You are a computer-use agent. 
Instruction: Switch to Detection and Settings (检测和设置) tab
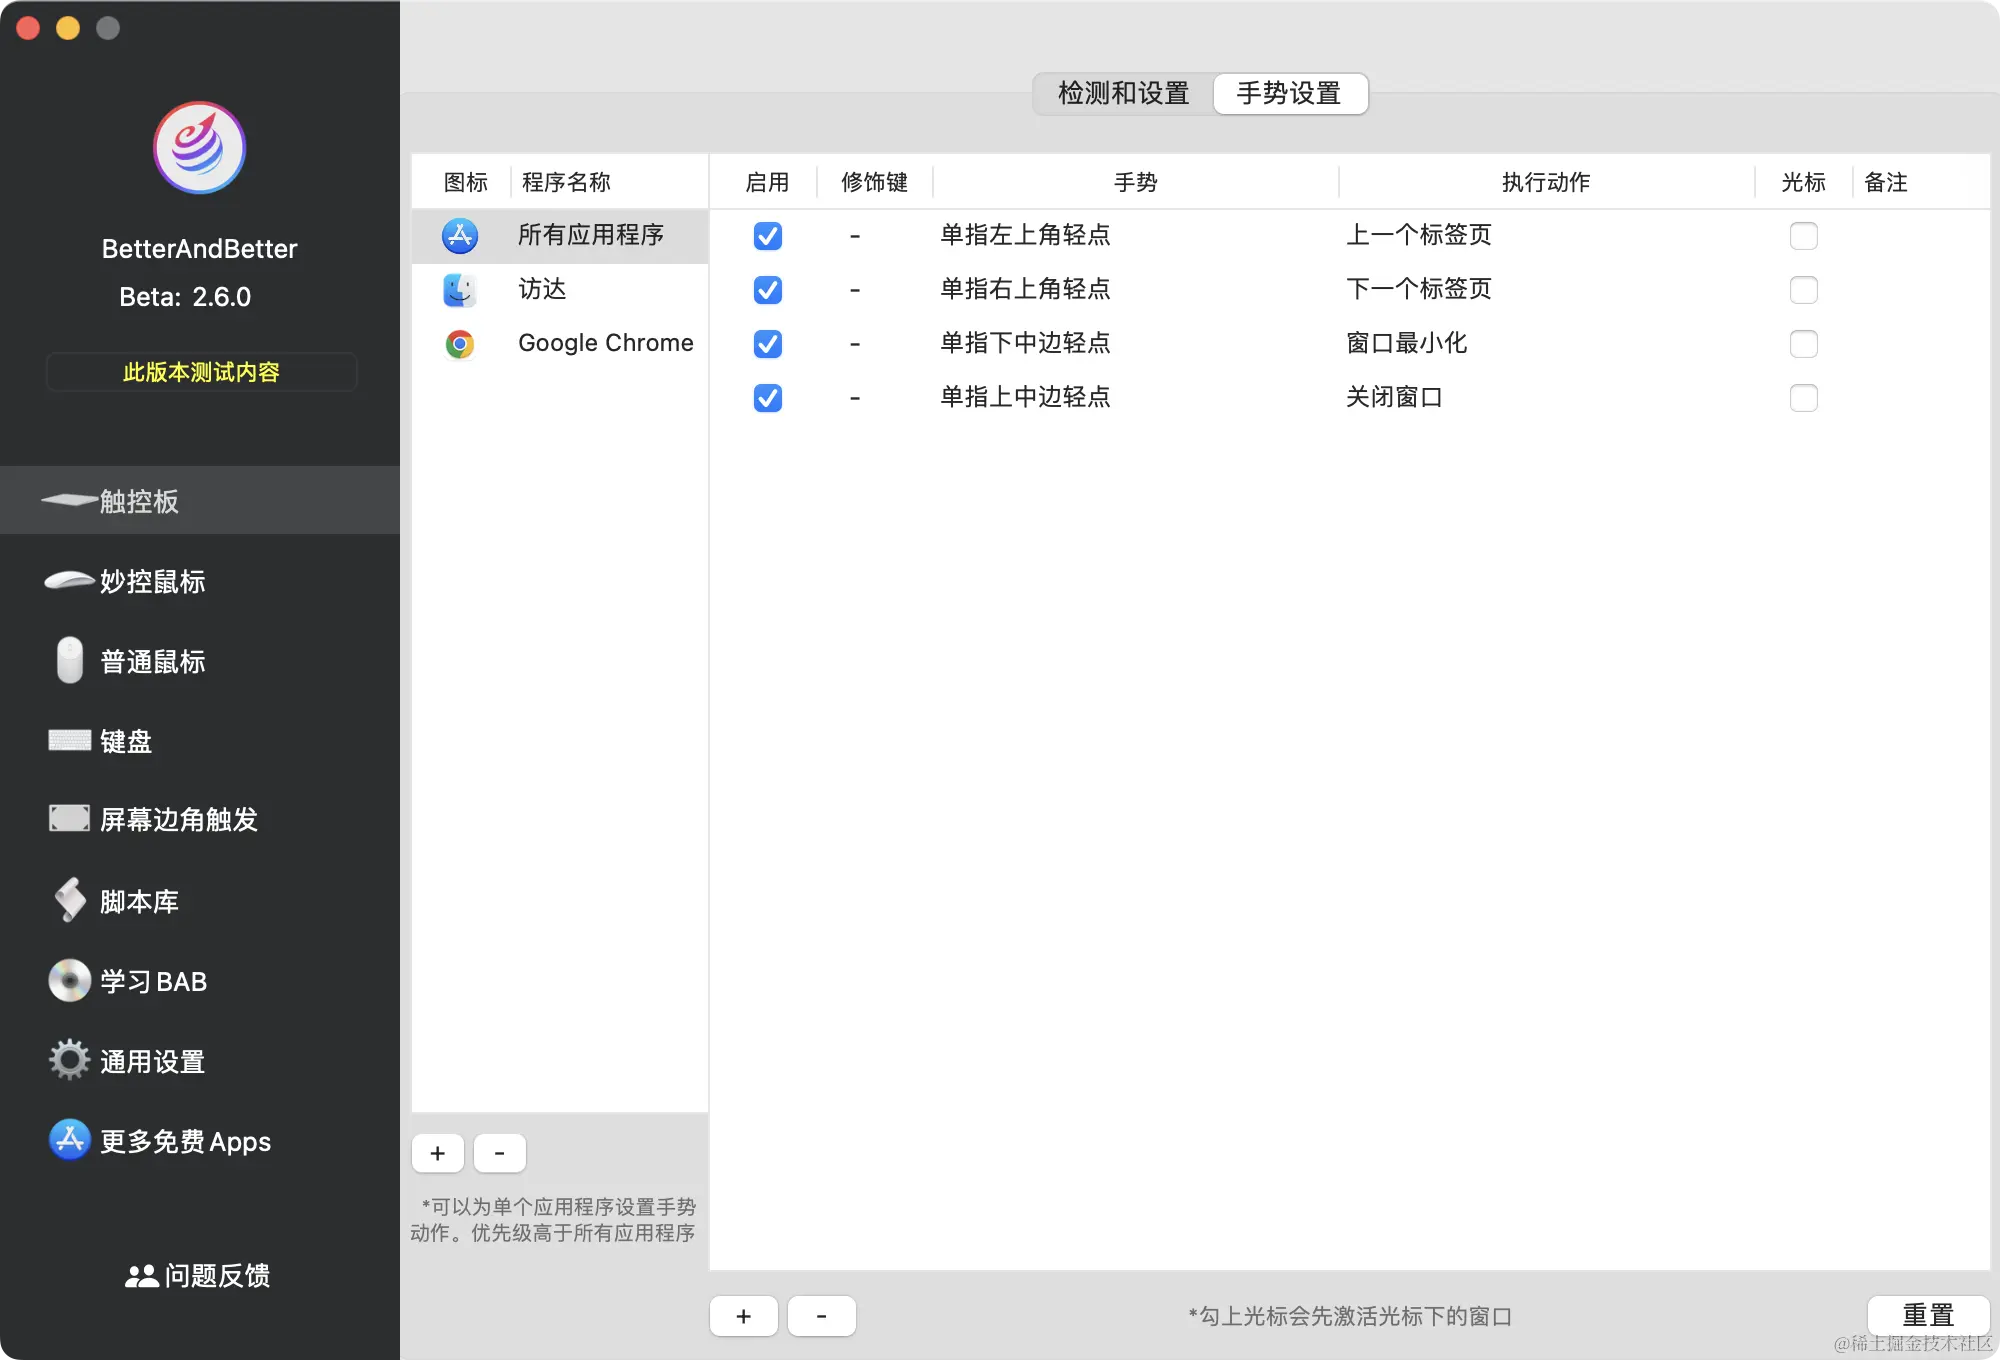click(x=1123, y=94)
